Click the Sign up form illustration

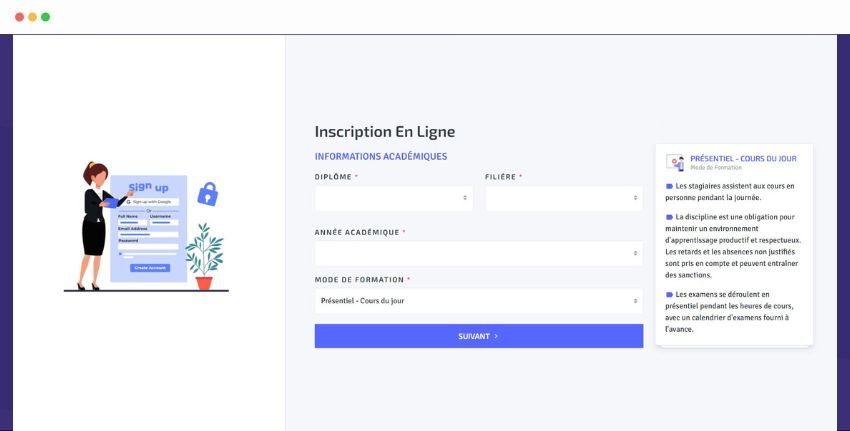(149, 228)
